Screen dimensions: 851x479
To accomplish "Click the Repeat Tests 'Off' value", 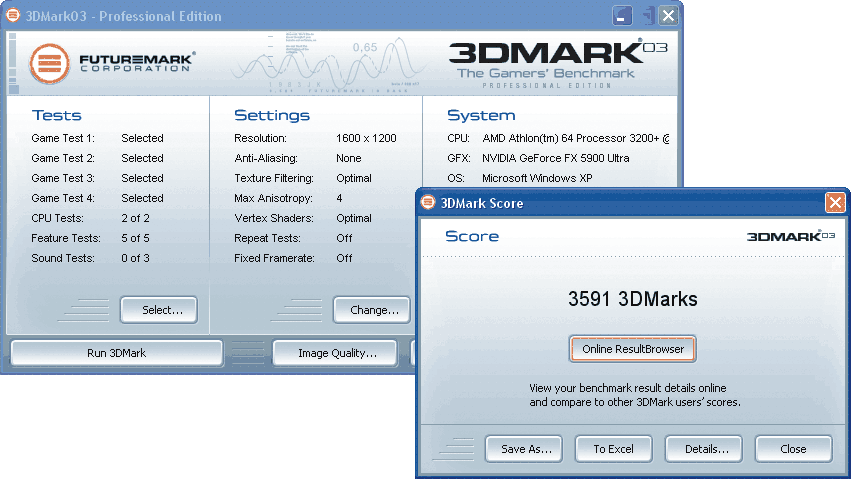I will click(x=344, y=238).
